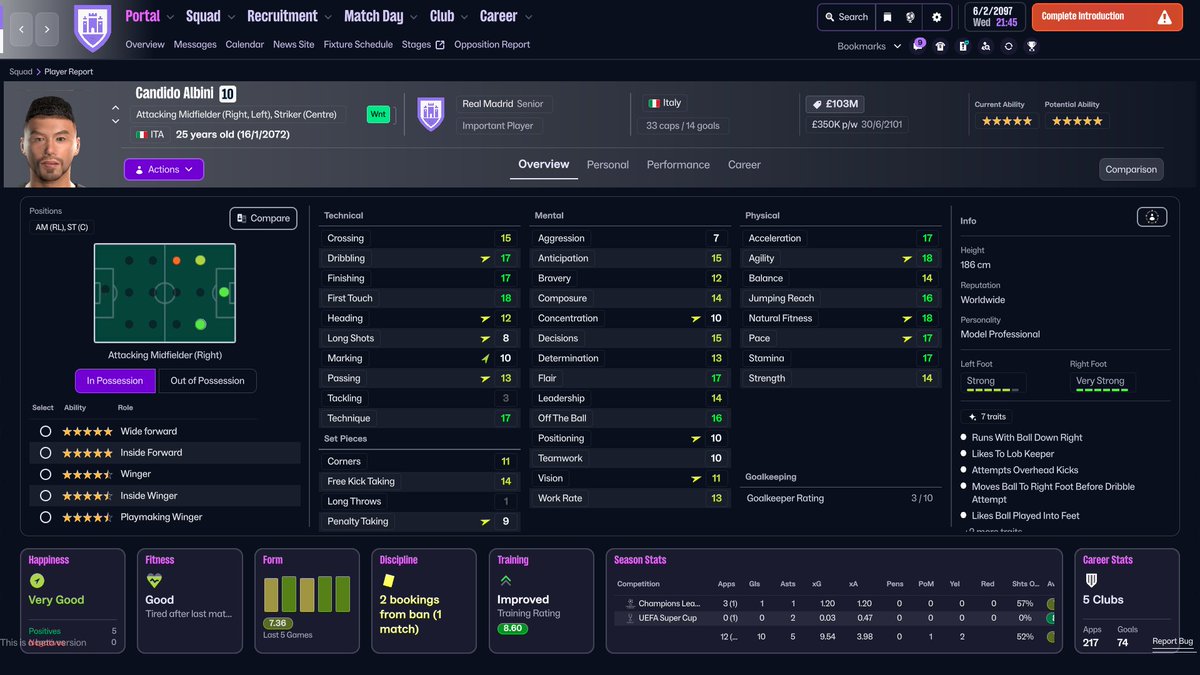Open the Personal tab
This screenshot has width=1200, height=675.
pos(608,165)
